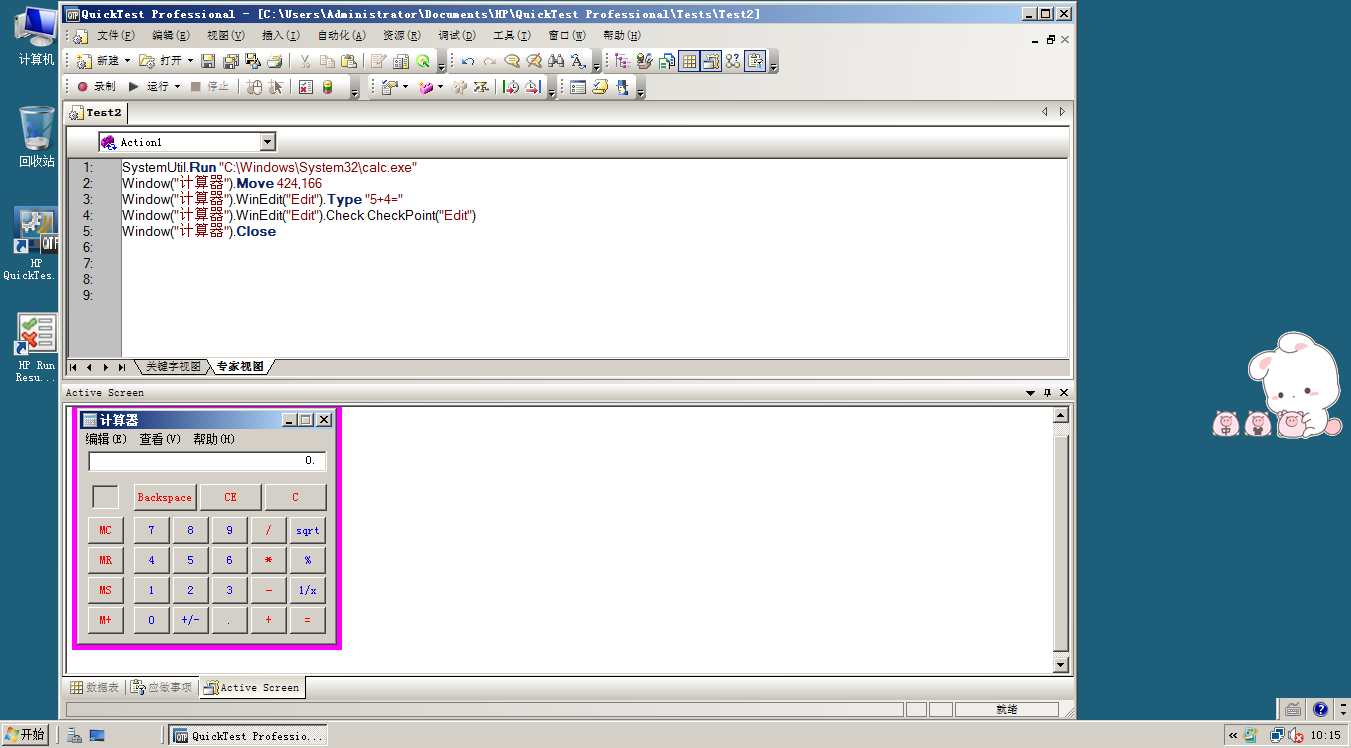Viewport: 1351px width, 748px height.
Task: Switch to the 专家视图 tab
Action: click(240, 367)
